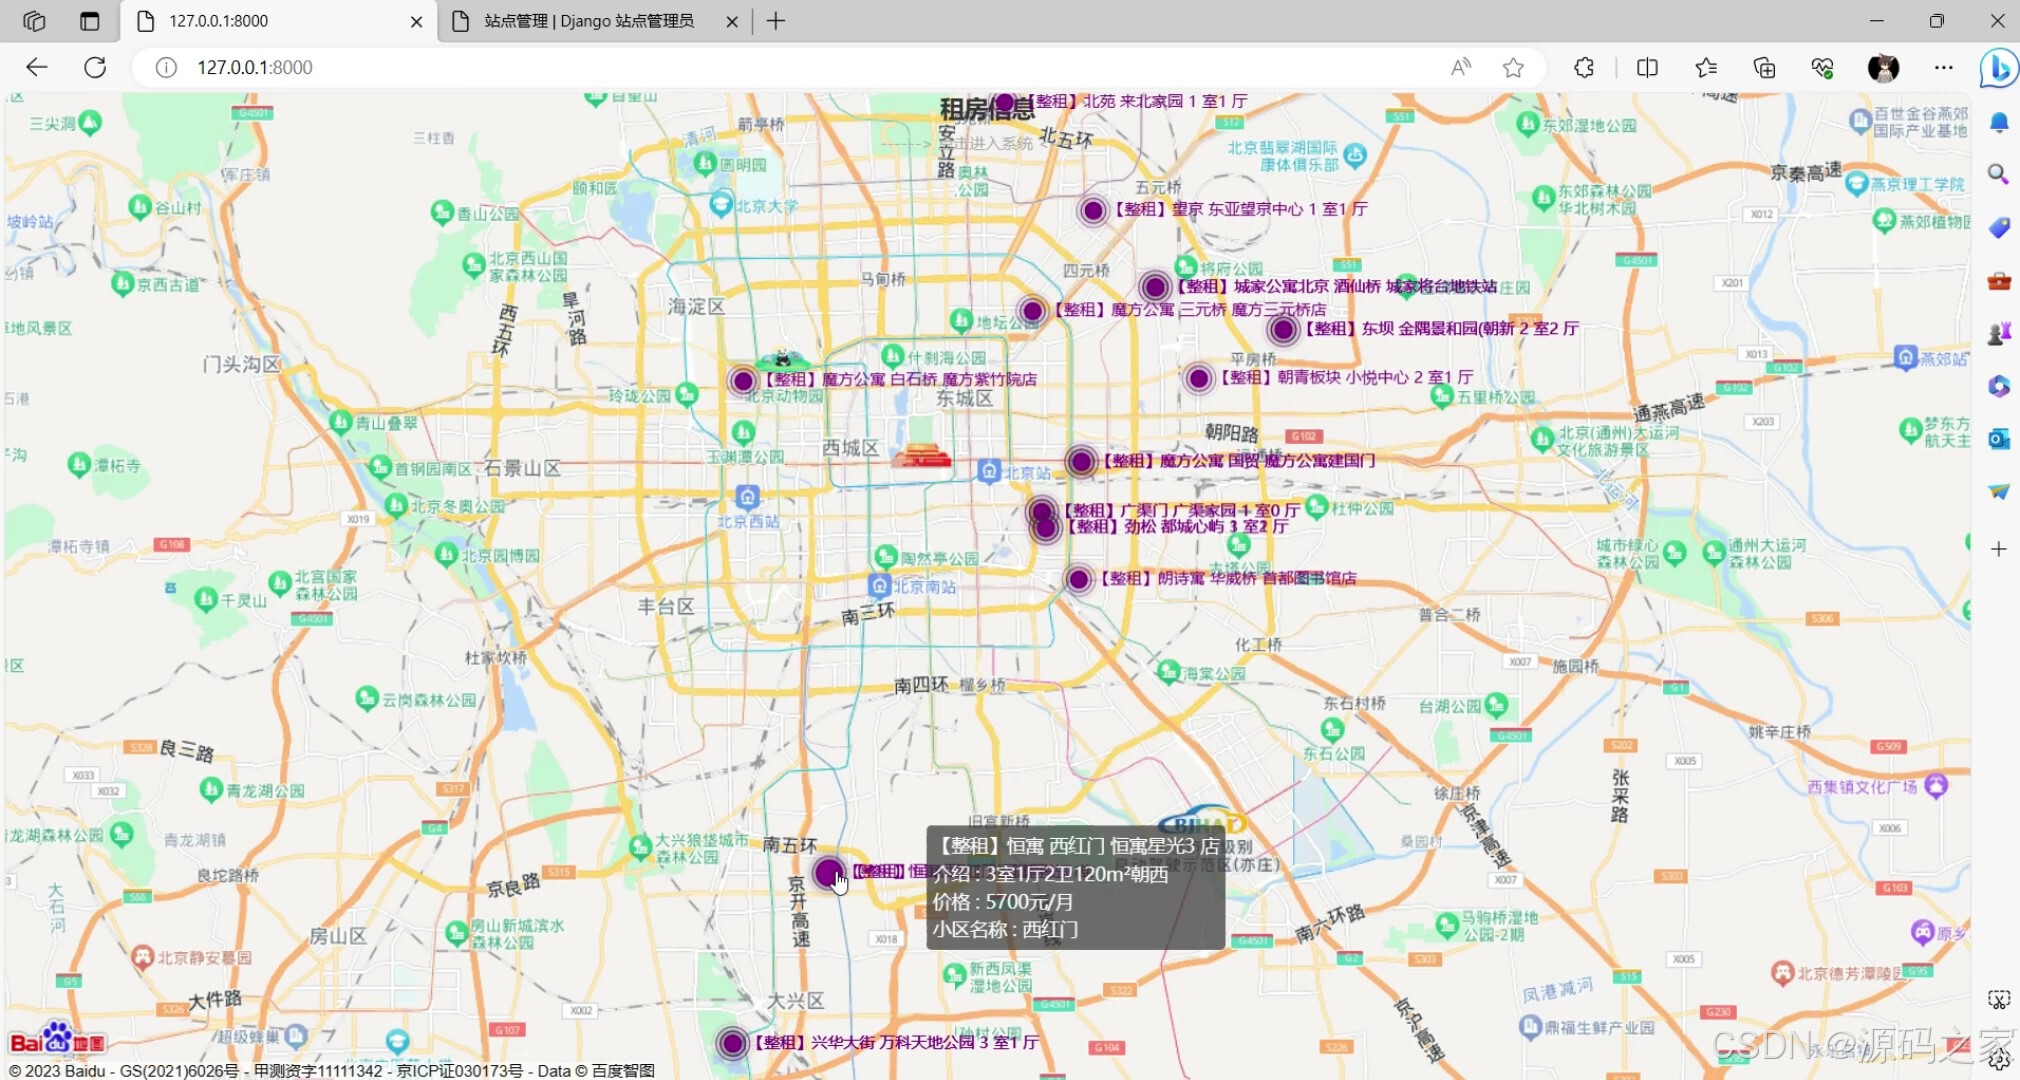Select the 朝青板块 小悦中心 marker
2020x1080 pixels.
(1199, 378)
